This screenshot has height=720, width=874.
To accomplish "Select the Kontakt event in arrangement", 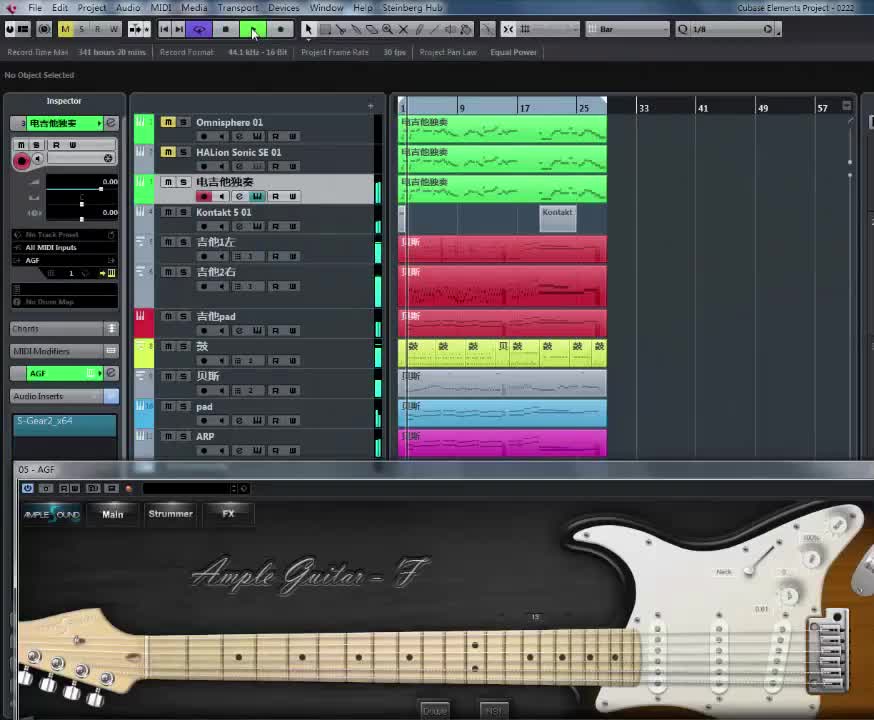I will point(557,218).
